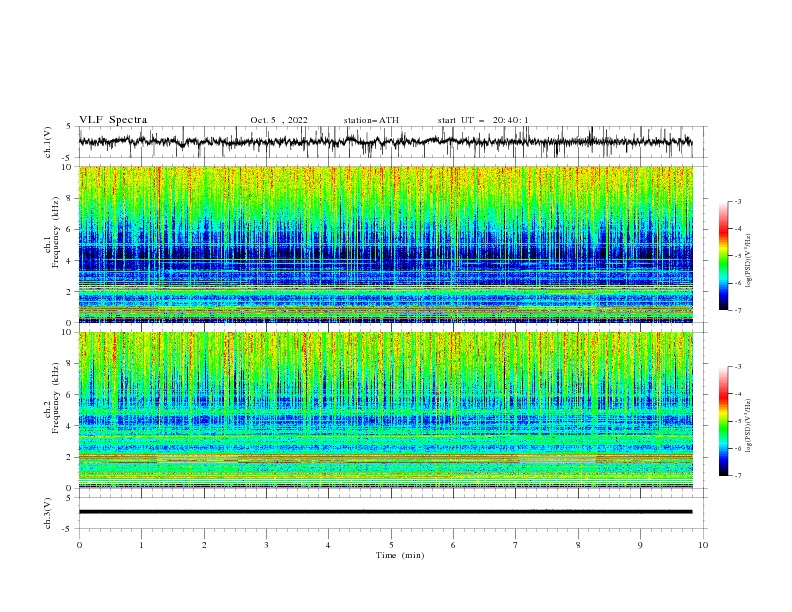Click the 'station=ATH' label
Viewport: 792px width, 612px height.
pos(371,120)
